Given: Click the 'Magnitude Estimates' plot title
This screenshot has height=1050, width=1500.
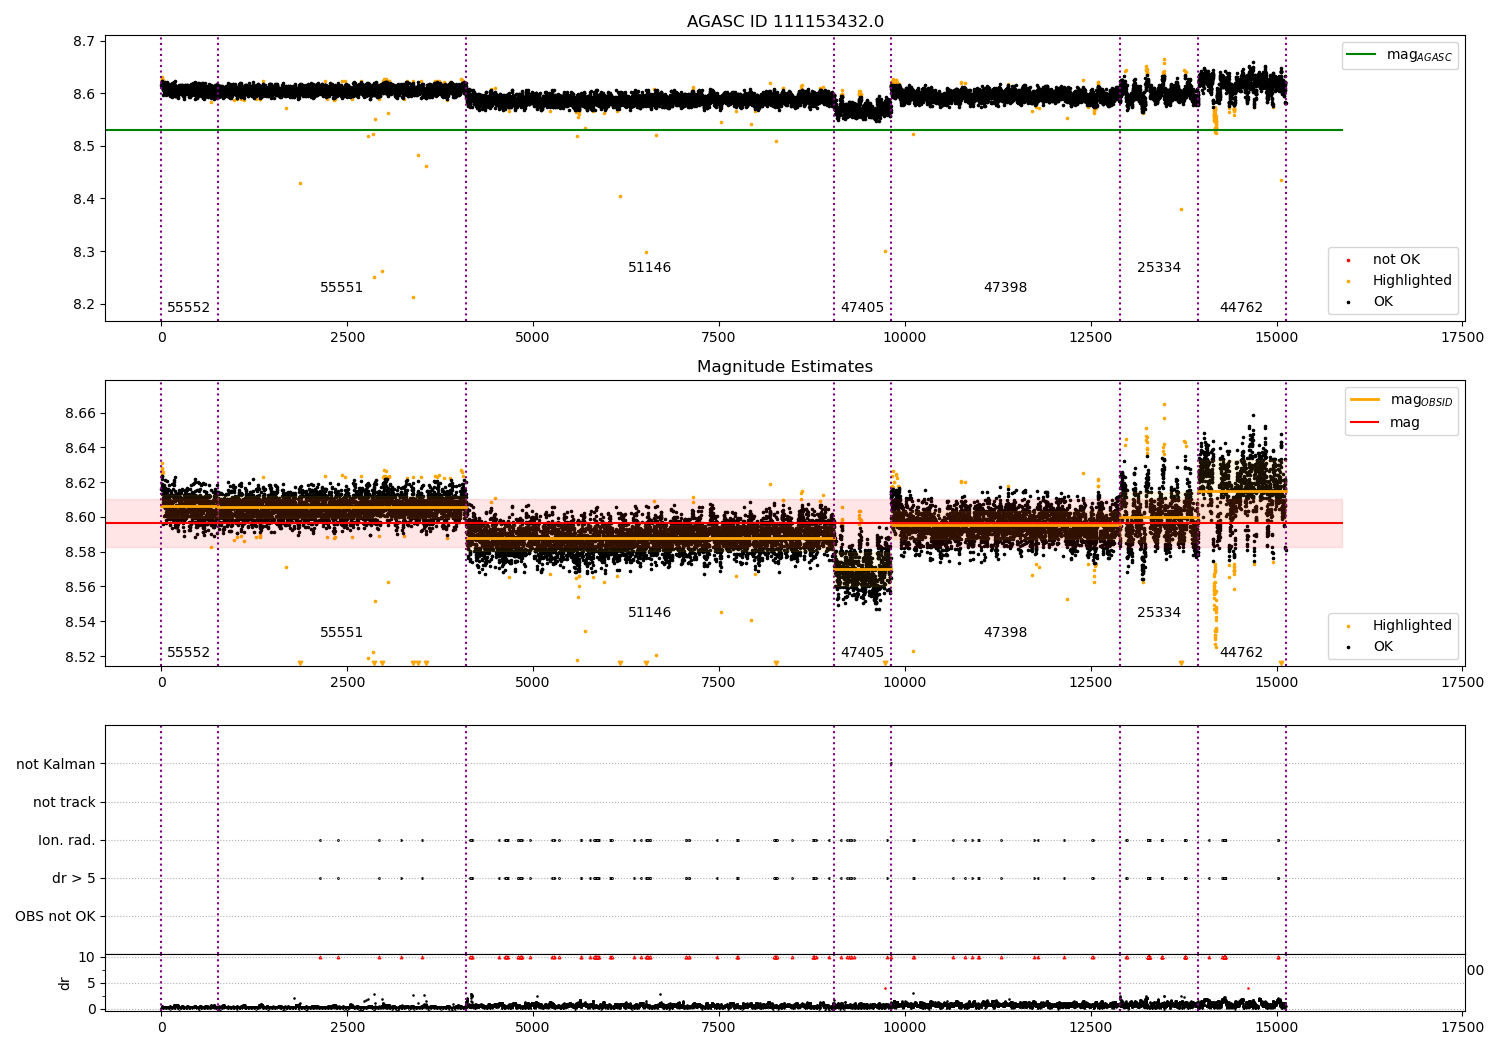Looking at the screenshot, I should (x=785, y=367).
